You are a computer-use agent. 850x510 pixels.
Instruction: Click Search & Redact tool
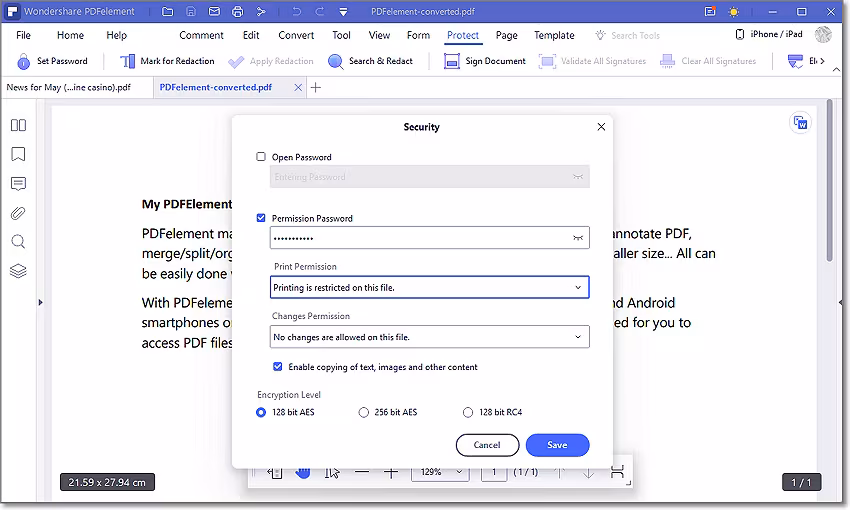coord(371,61)
